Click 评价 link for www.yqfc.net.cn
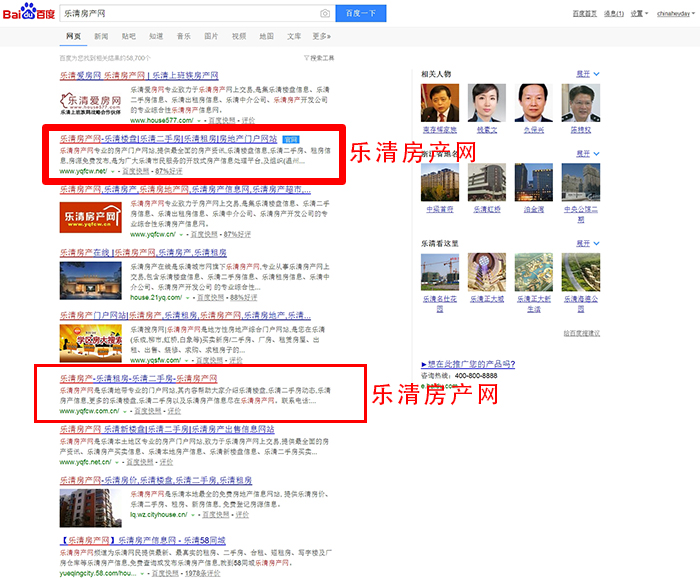700x578 pixels. [x=166, y=462]
